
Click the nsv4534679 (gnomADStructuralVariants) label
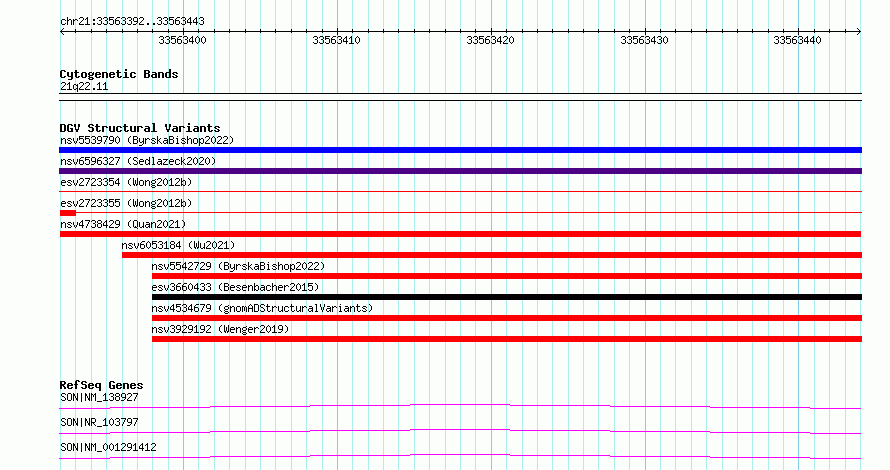[262, 308]
